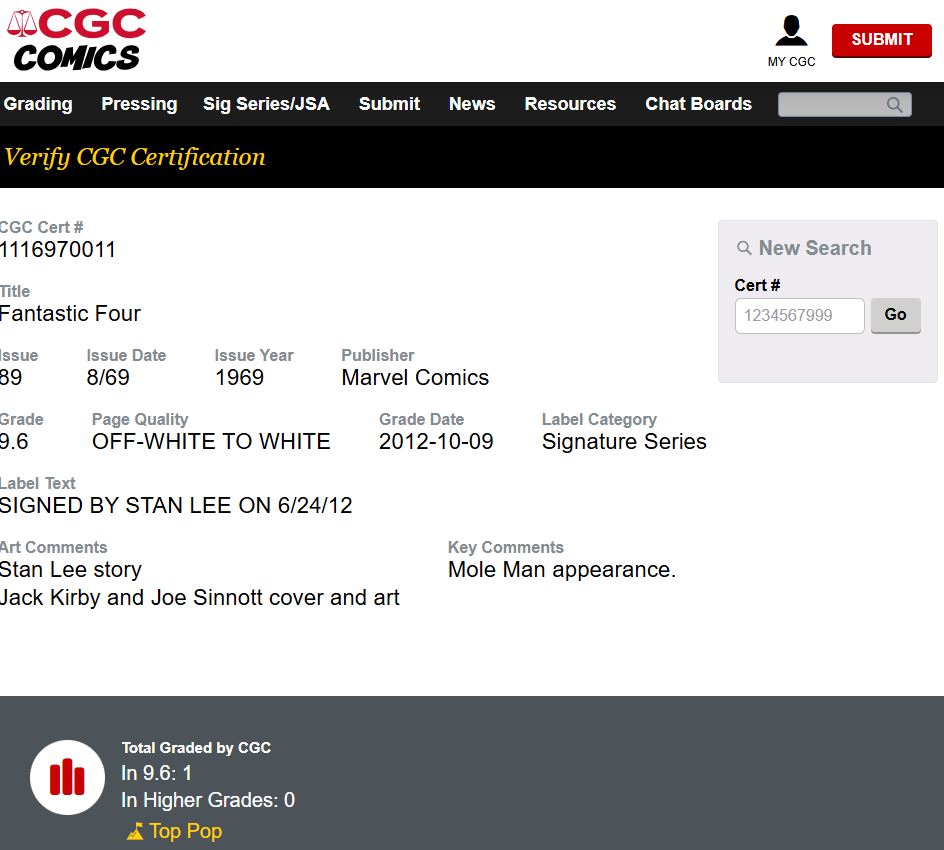944x850 pixels.
Task: Click the Stan Lee story art comment
Action: click(x=71, y=569)
